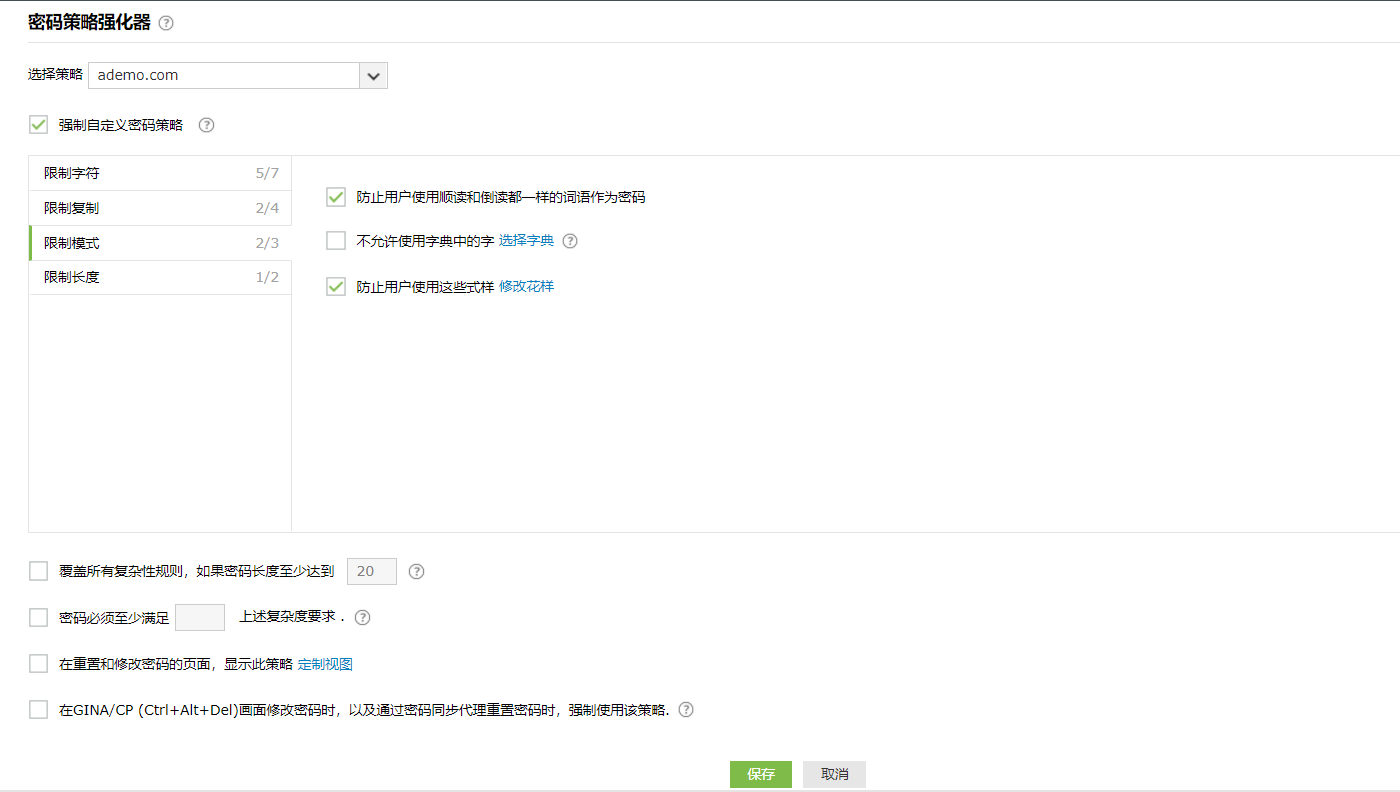
Task: Click the 选择字典 link
Action: point(526,241)
